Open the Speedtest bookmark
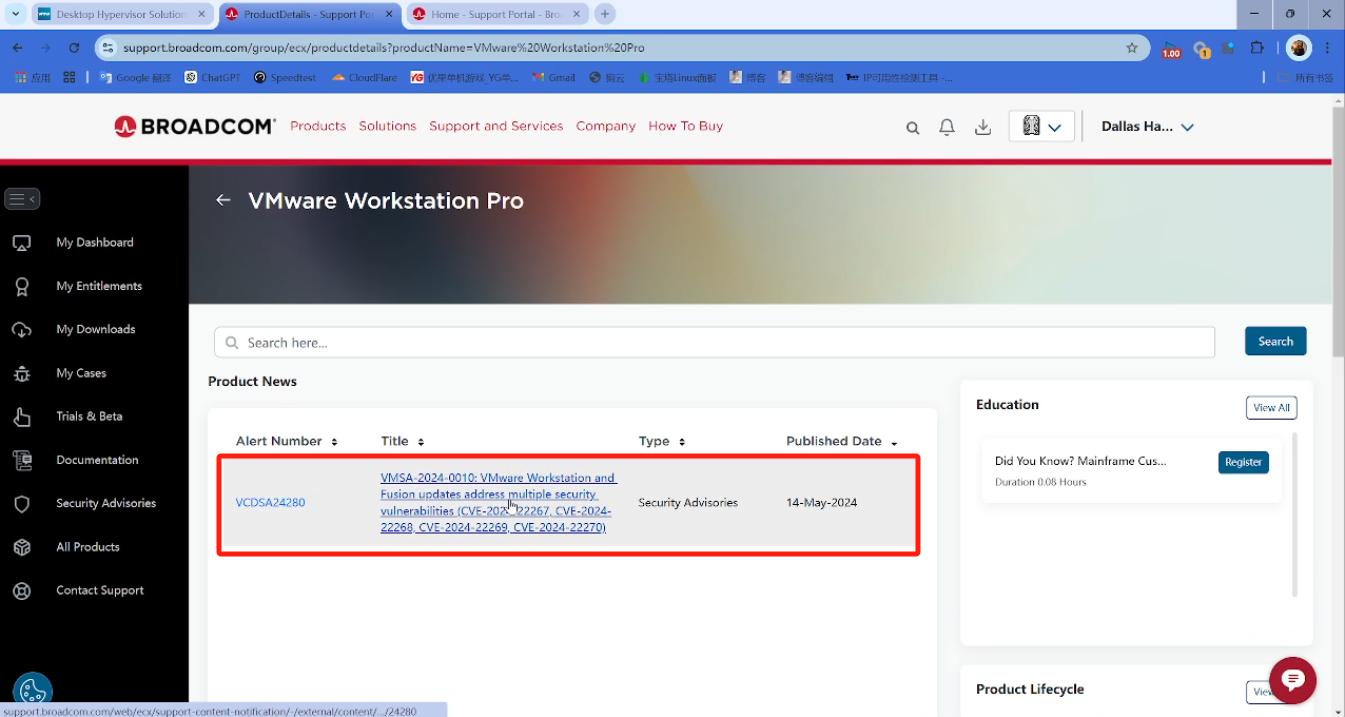1345x717 pixels. tap(284, 77)
